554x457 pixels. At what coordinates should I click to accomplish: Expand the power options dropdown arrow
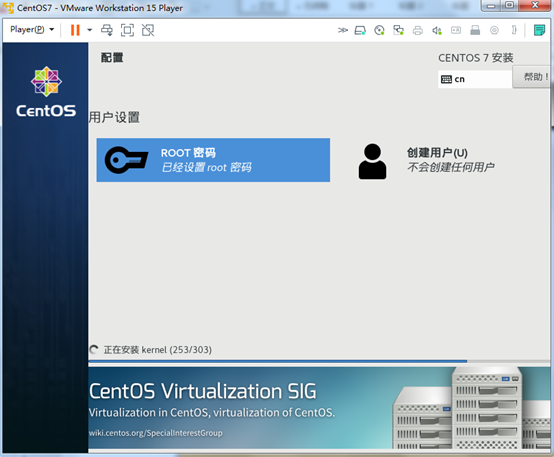tap(89, 30)
